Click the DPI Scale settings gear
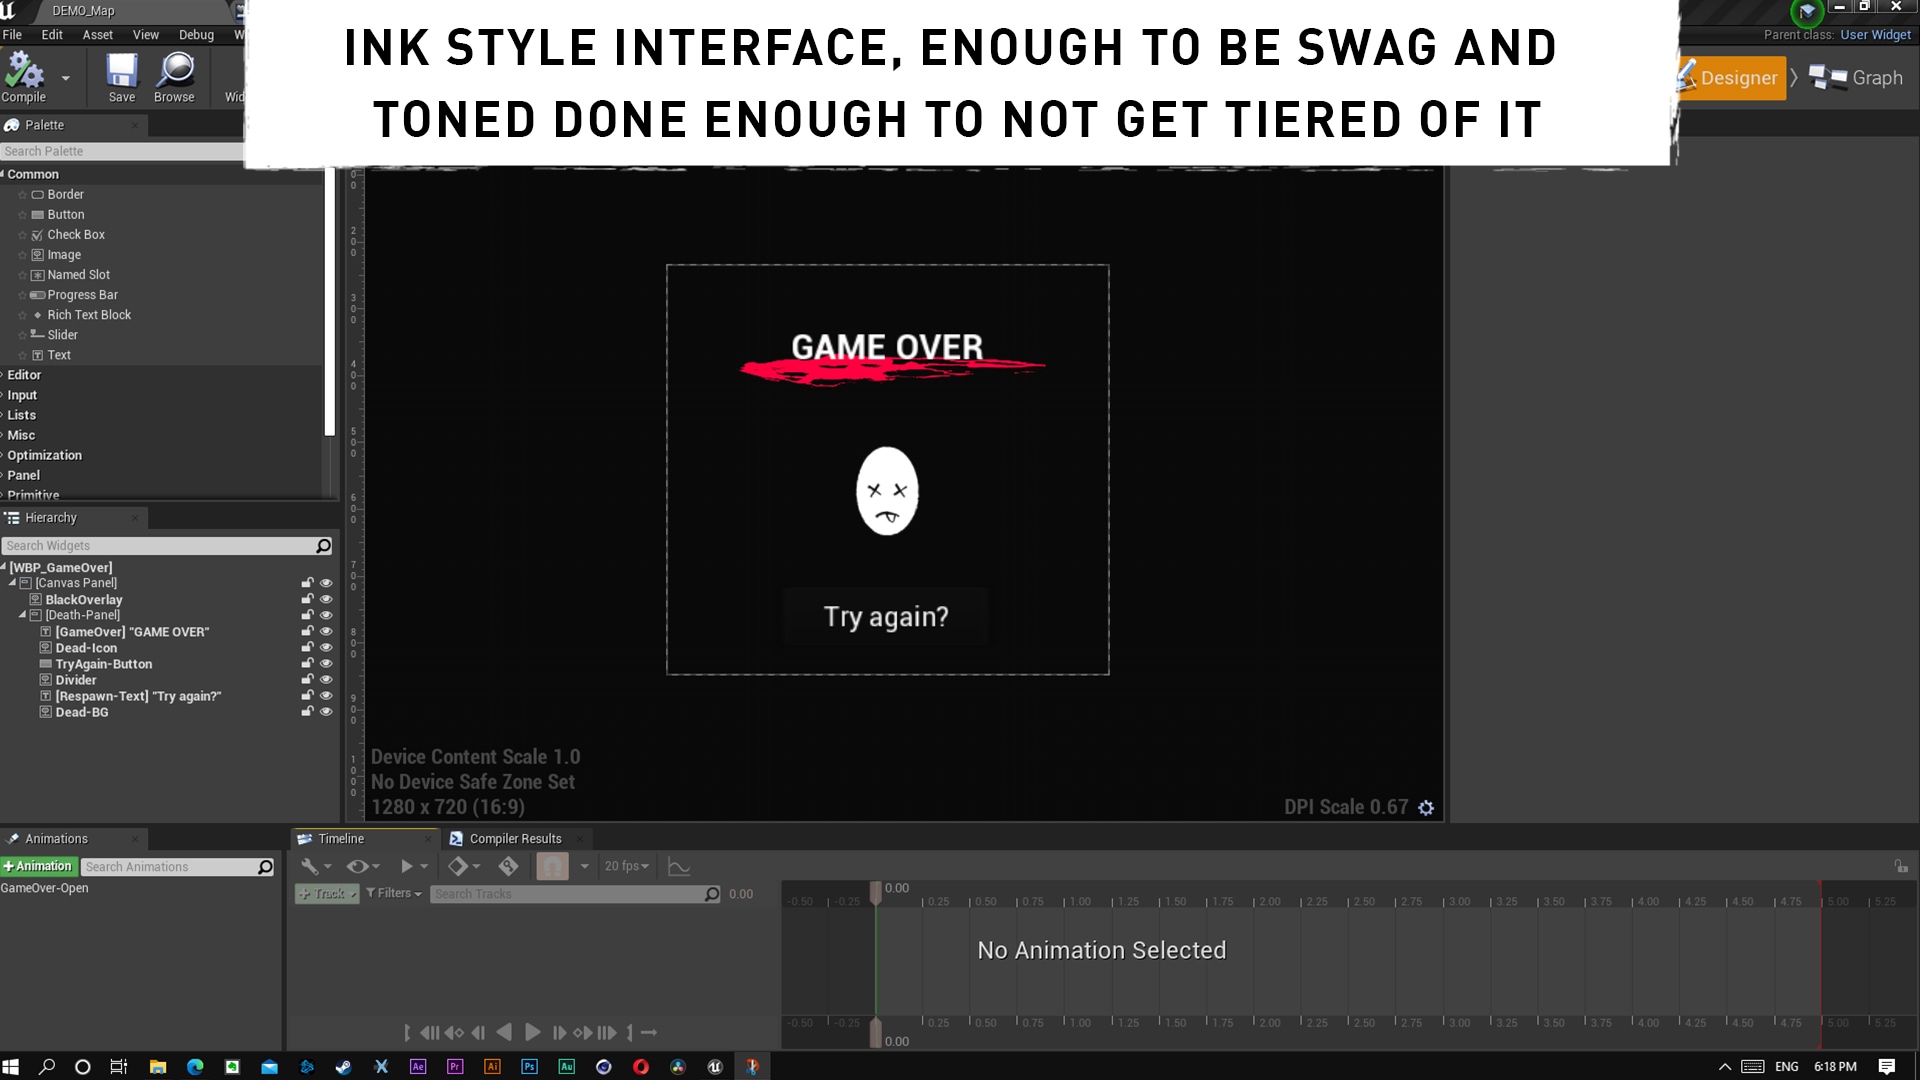This screenshot has height=1080, width=1920. [1426, 808]
